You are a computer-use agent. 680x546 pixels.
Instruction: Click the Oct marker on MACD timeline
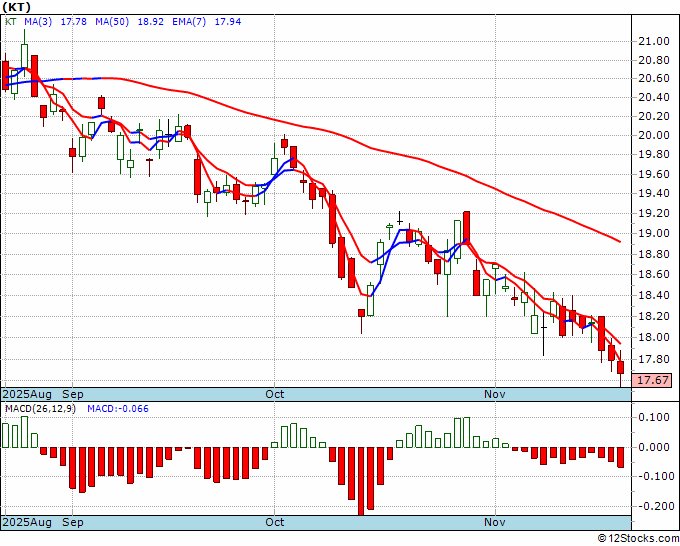point(275,522)
